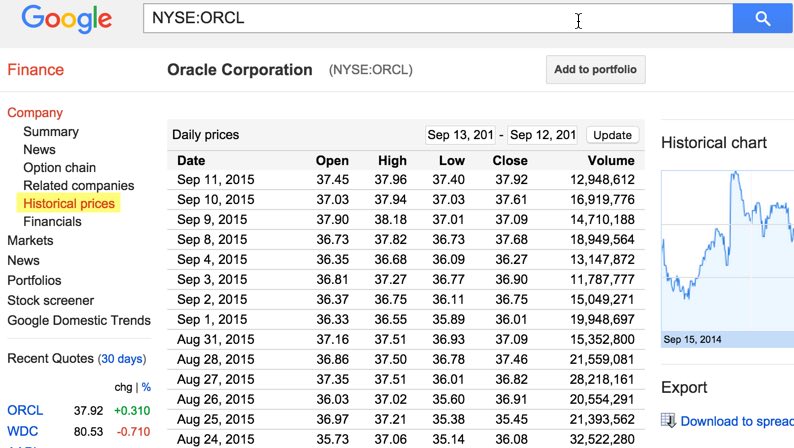
Task: Click volume value 12,948,612
Action: coord(602,180)
